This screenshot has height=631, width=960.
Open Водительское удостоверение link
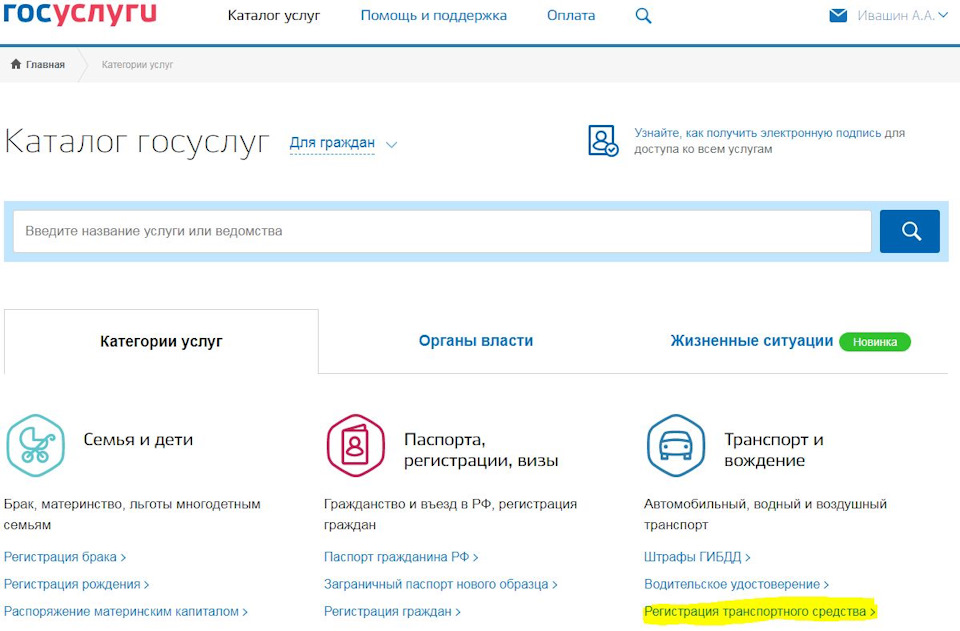(x=737, y=584)
